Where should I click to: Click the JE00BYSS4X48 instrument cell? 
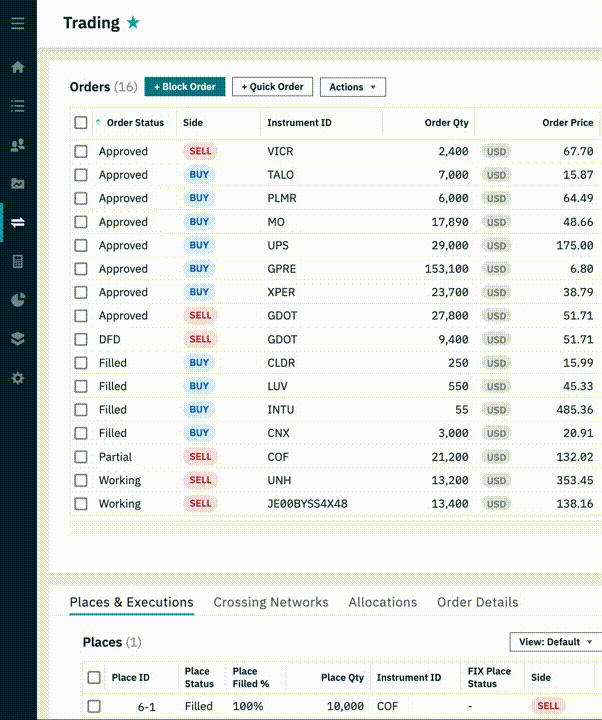pos(307,504)
